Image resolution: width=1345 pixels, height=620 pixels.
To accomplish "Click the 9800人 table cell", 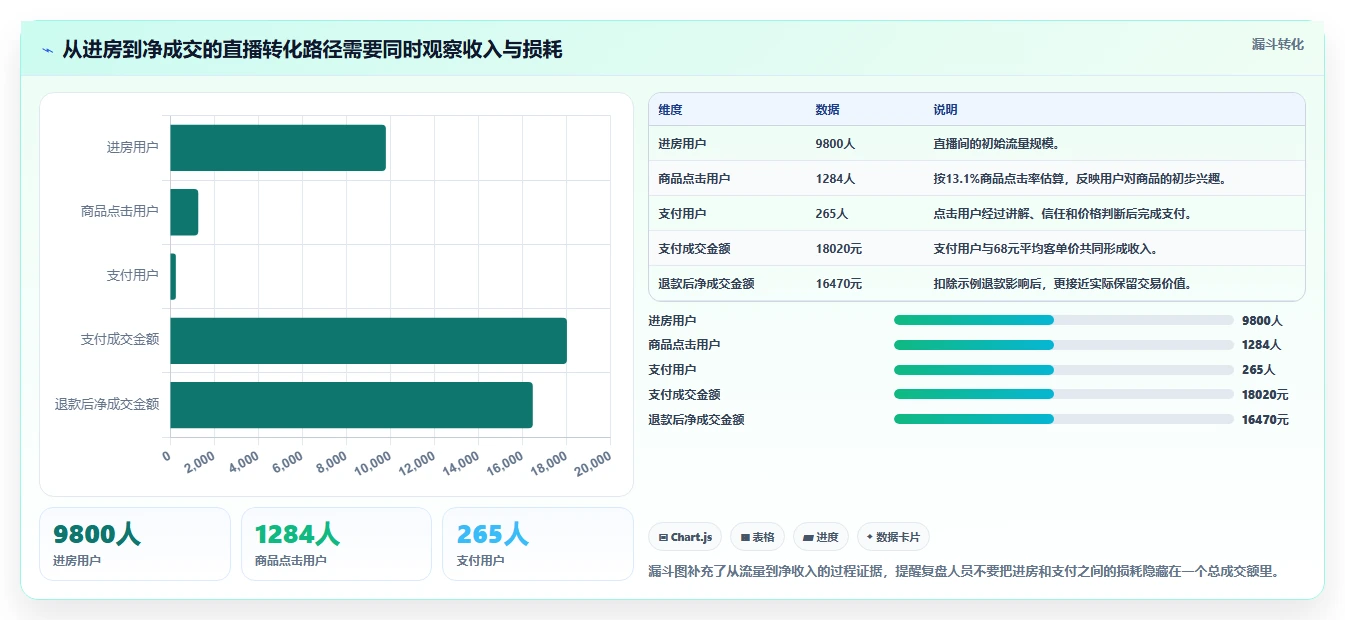I will pyautogui.click(x=835, y=144).
